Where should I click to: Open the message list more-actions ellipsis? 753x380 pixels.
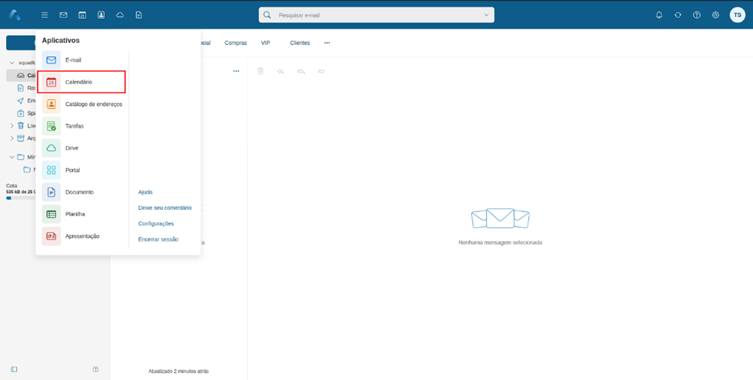coord(236,71)
